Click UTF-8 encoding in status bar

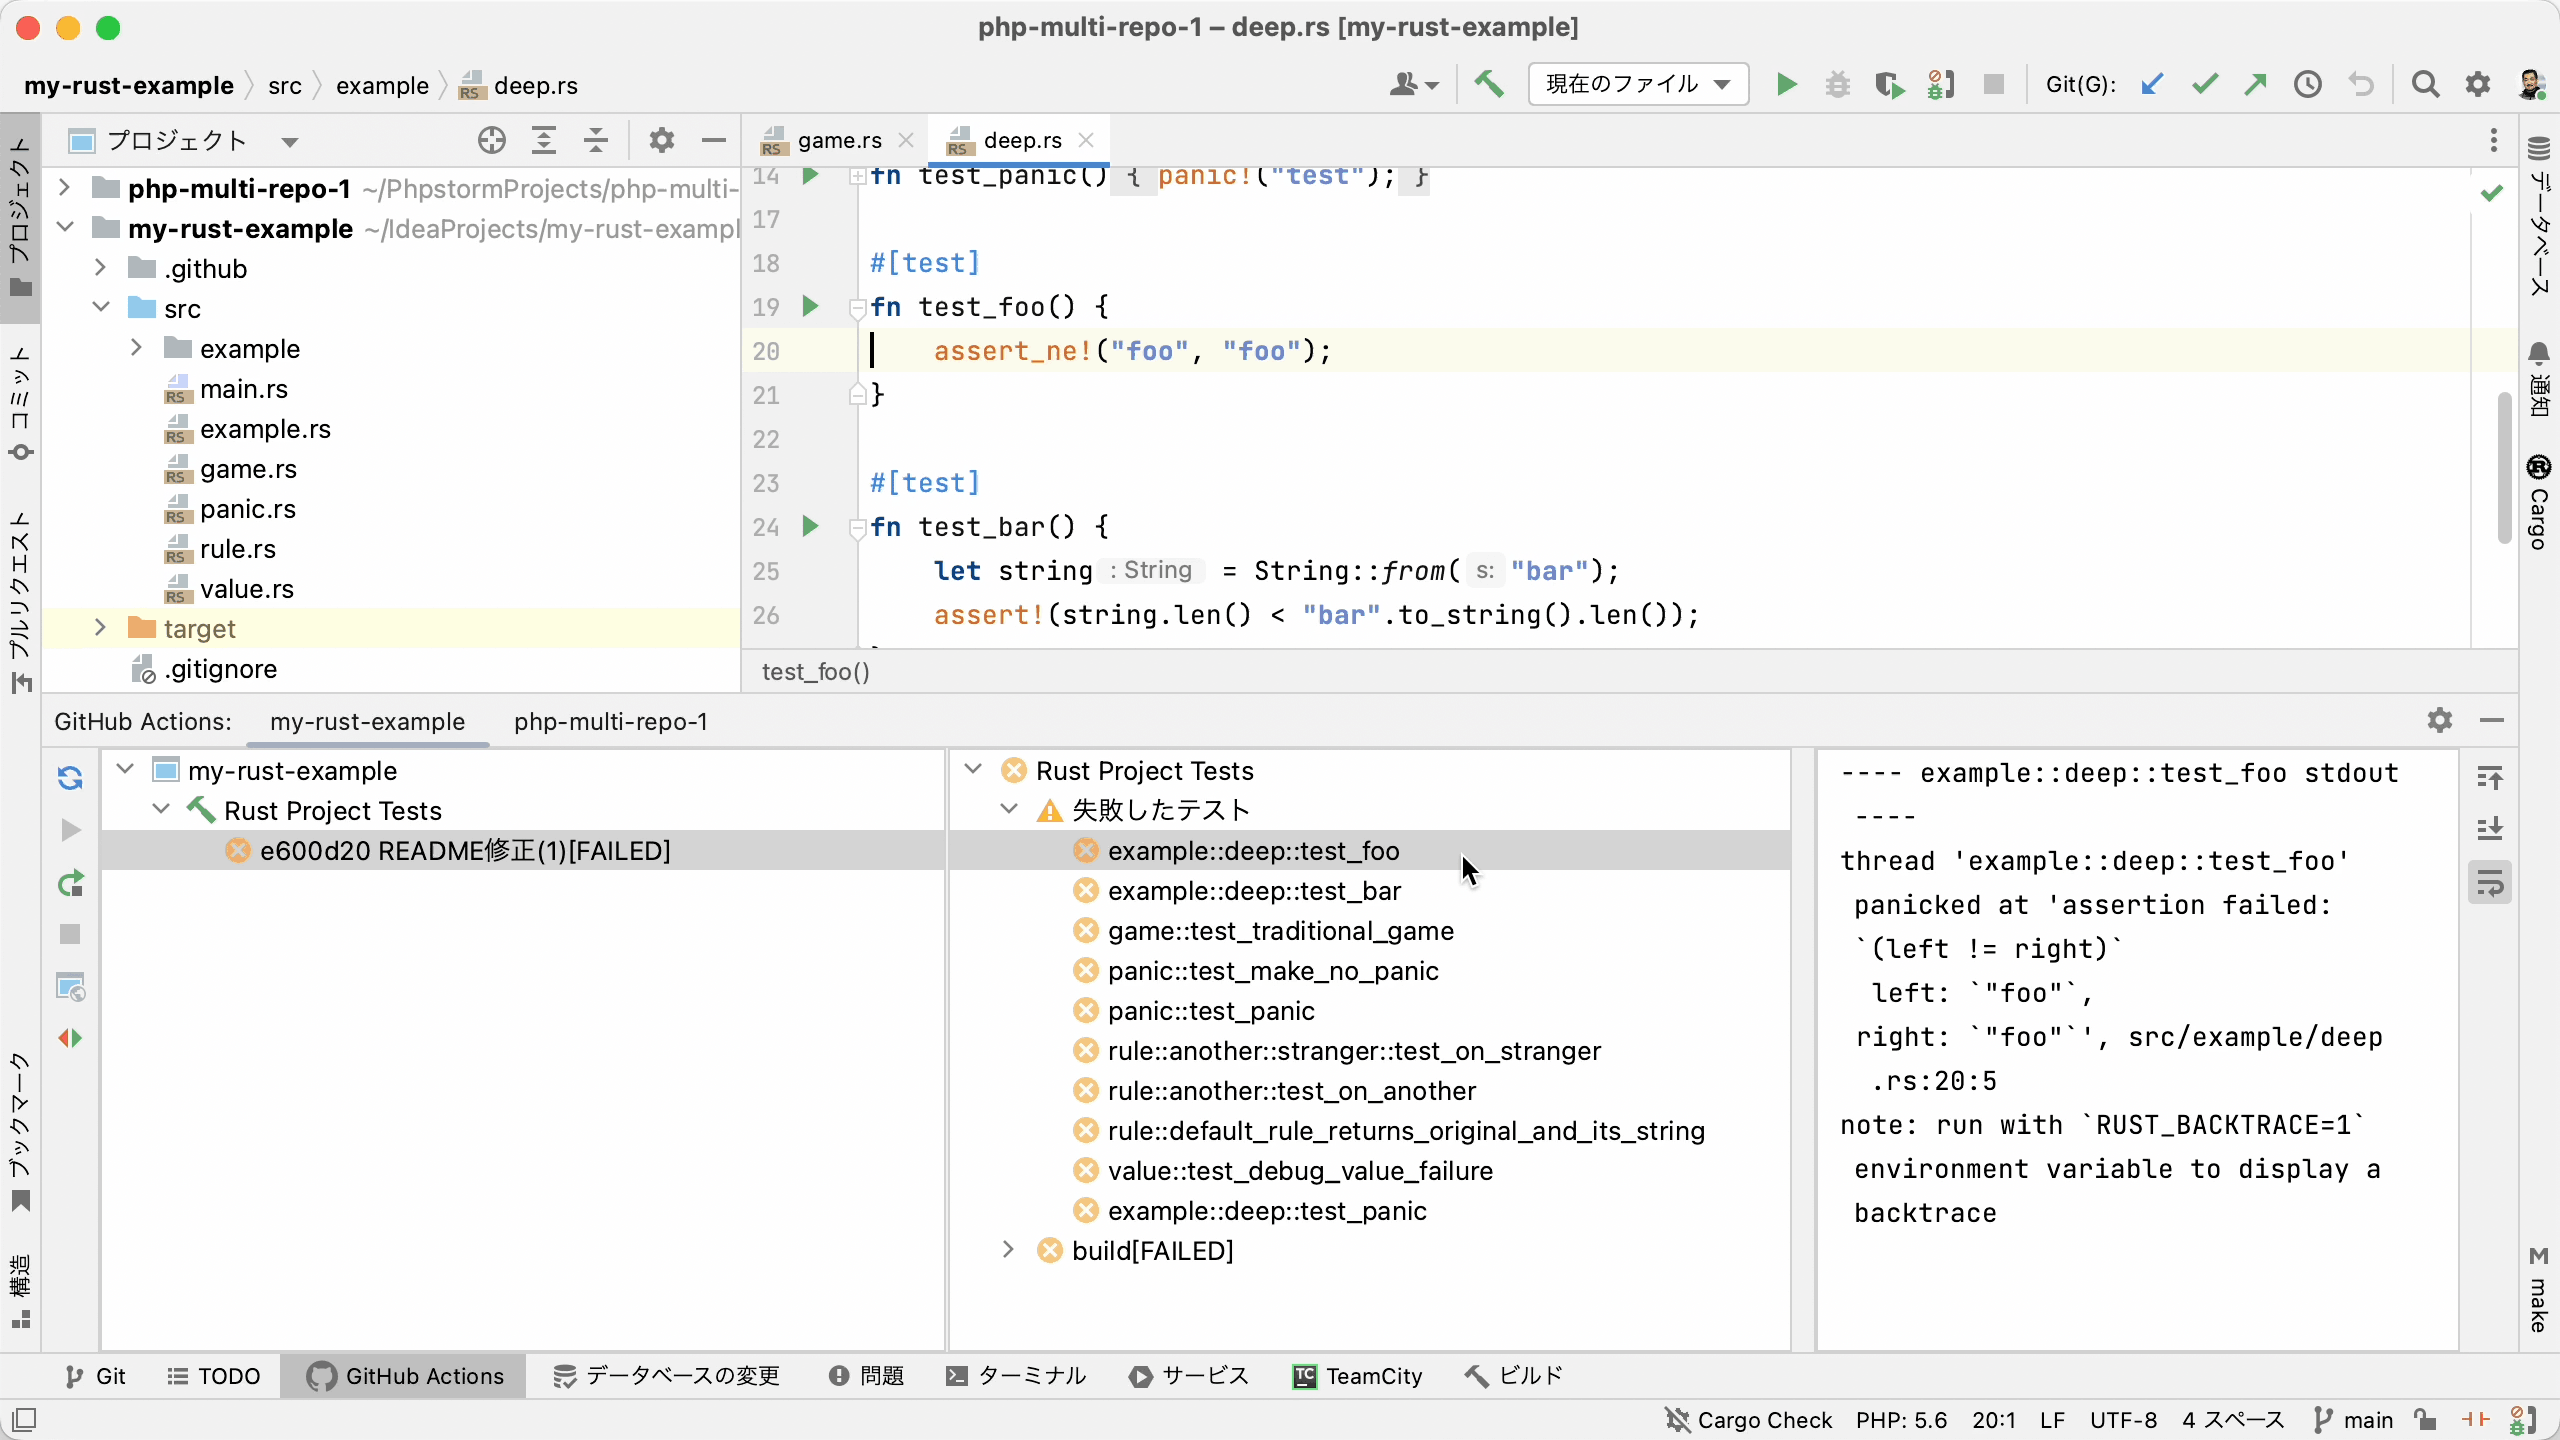point(2123,1420)
